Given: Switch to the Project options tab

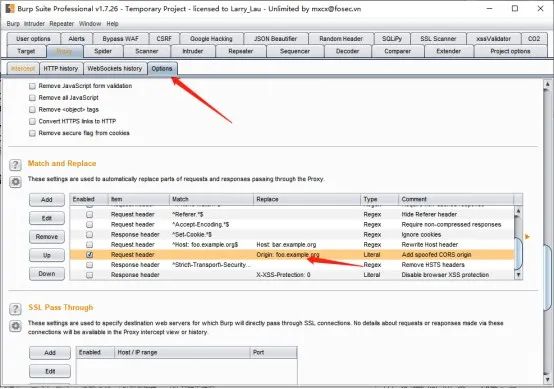Looking at the screenshot, I should [x=510, y=51].
